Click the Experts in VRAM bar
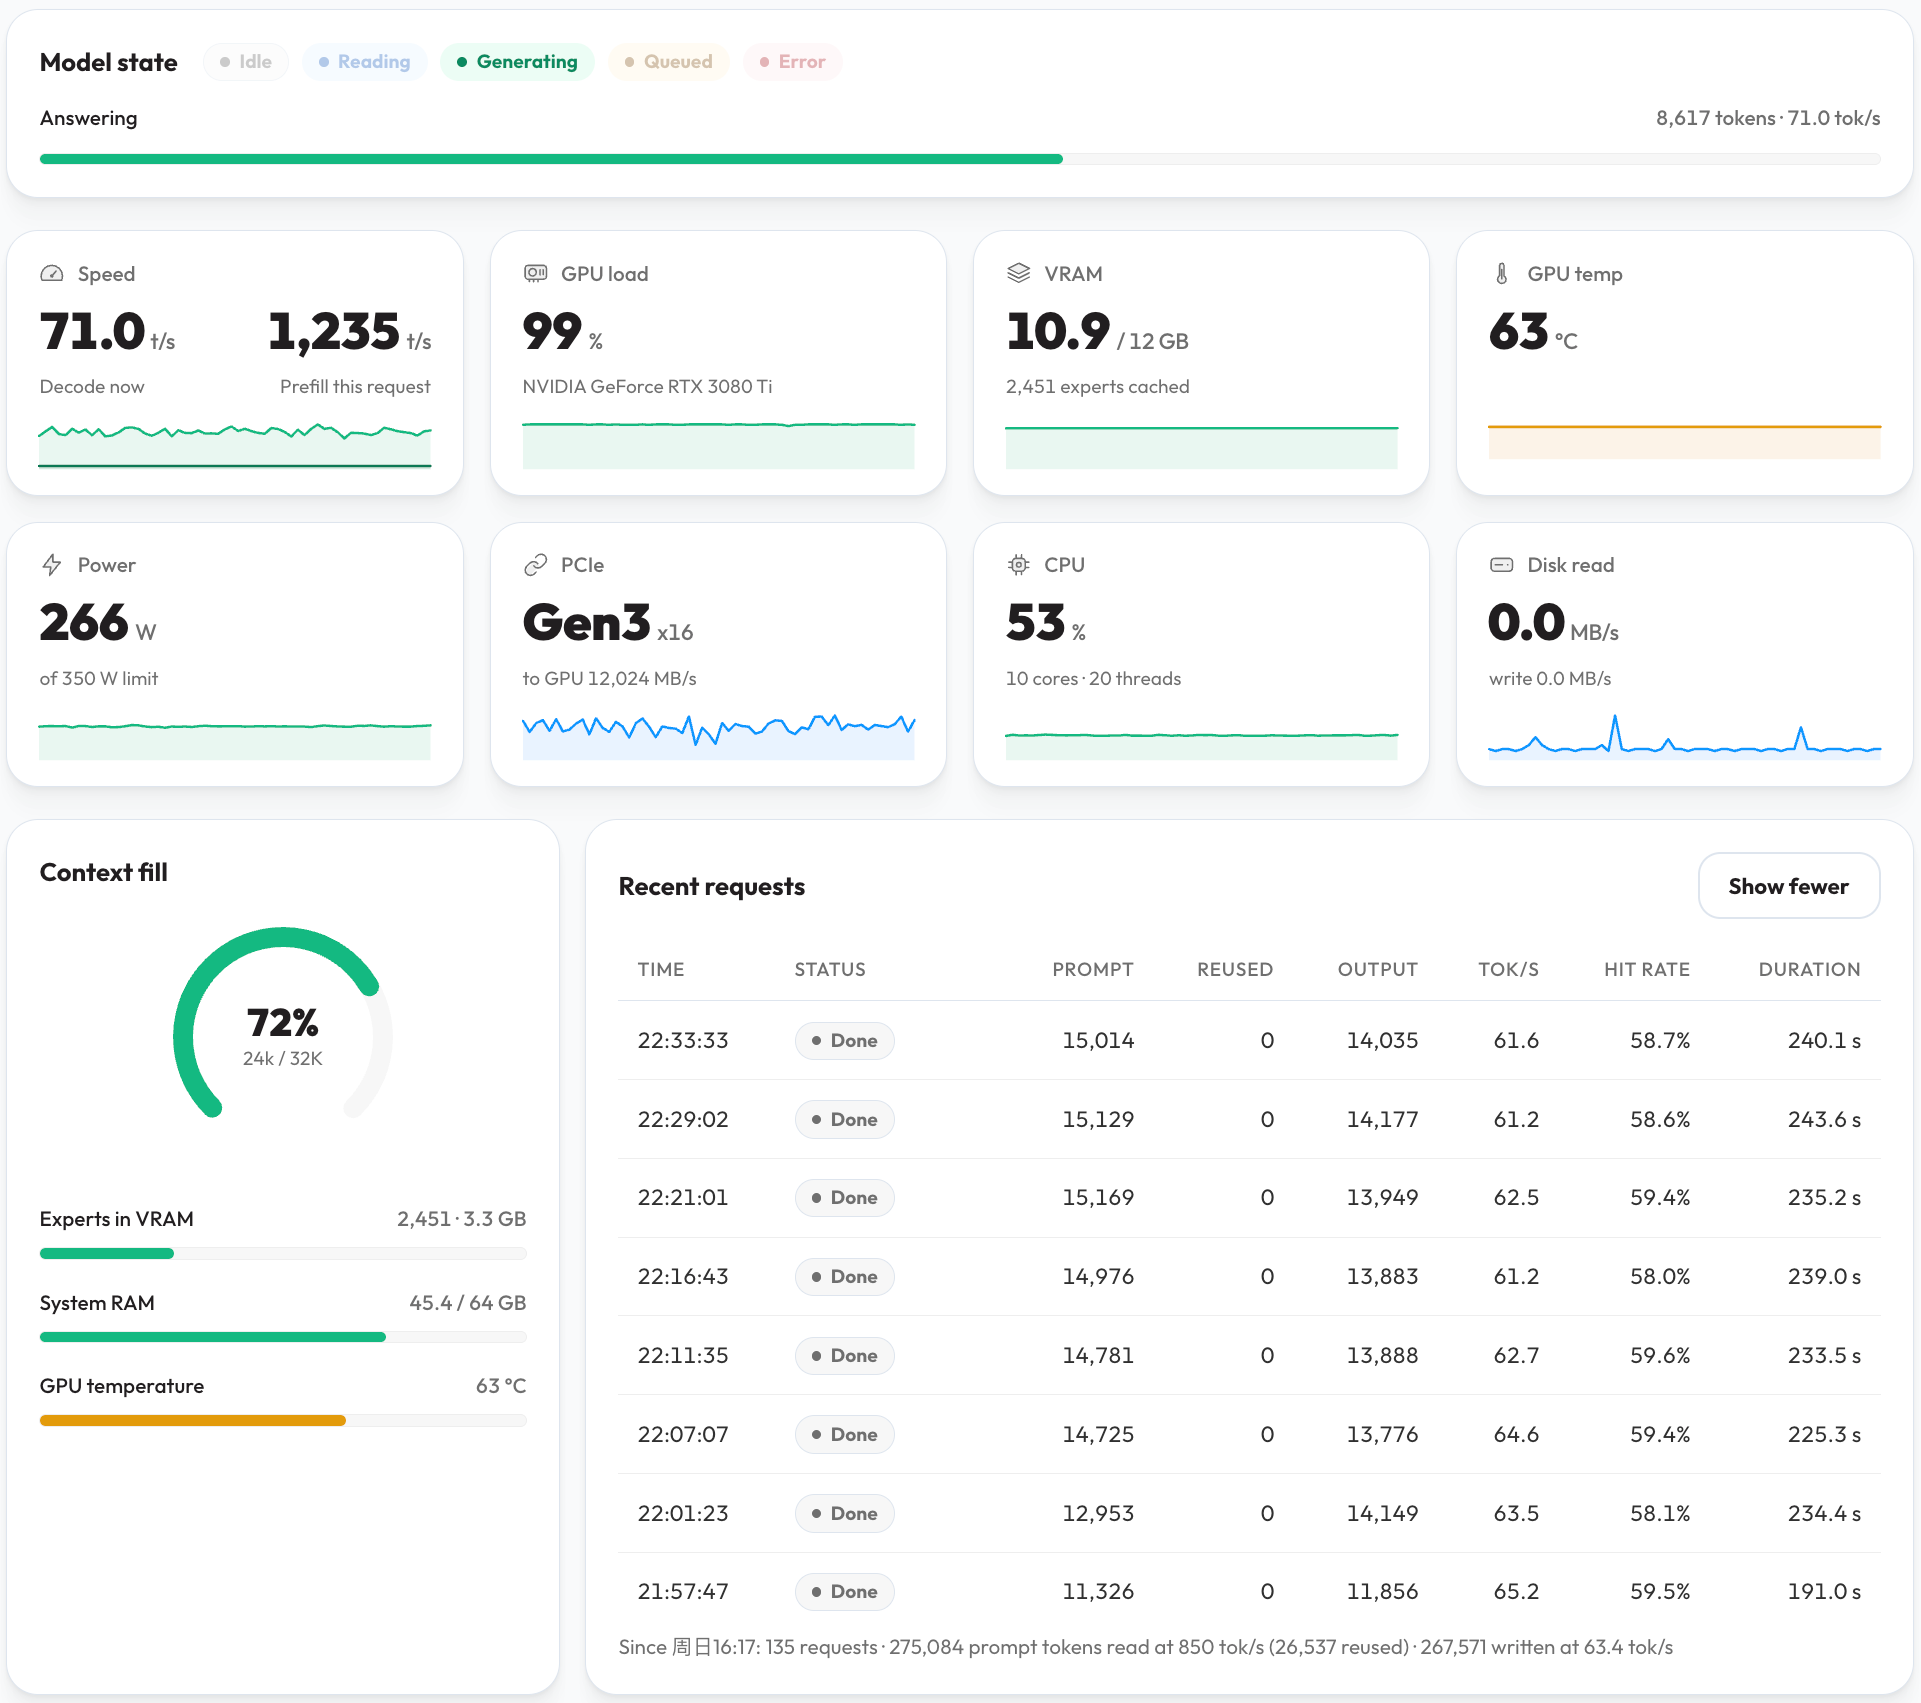The width and height of the screenshot is (1921, 1703). pyautogui.click(x=283, y=1253)
